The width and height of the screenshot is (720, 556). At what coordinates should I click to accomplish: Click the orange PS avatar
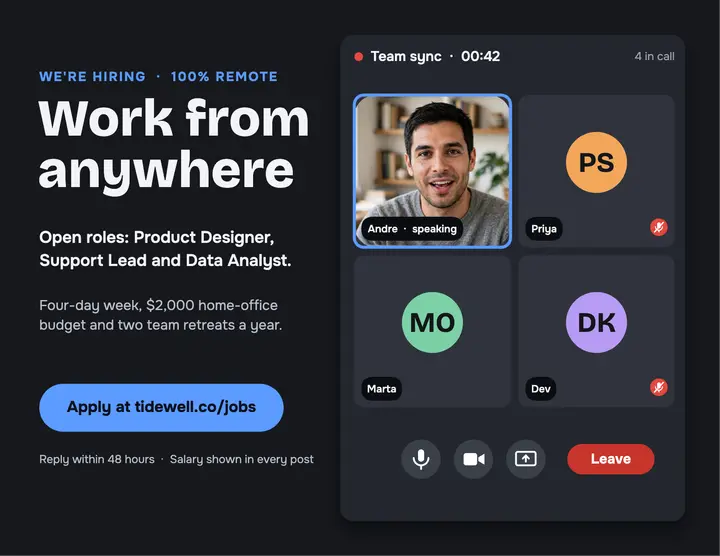tap(596, 162)
